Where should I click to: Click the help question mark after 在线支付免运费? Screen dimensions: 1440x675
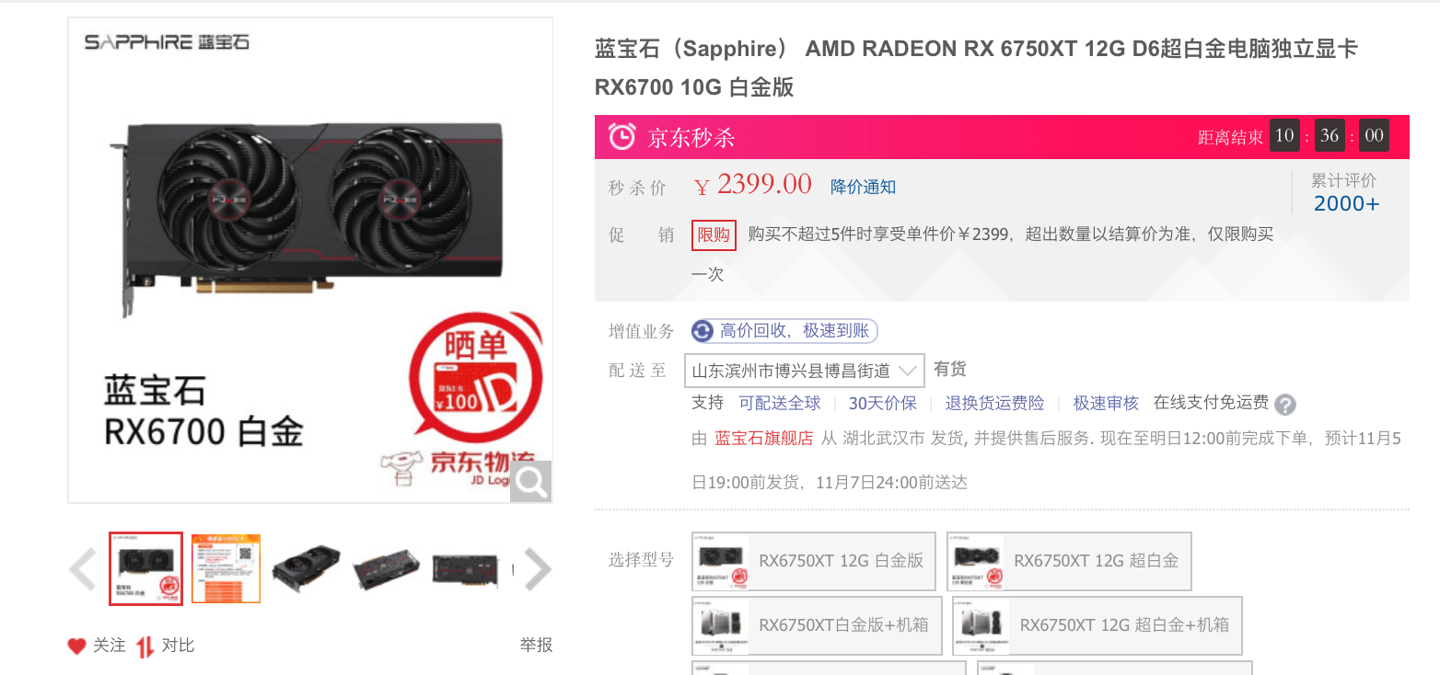[1286, 404]
